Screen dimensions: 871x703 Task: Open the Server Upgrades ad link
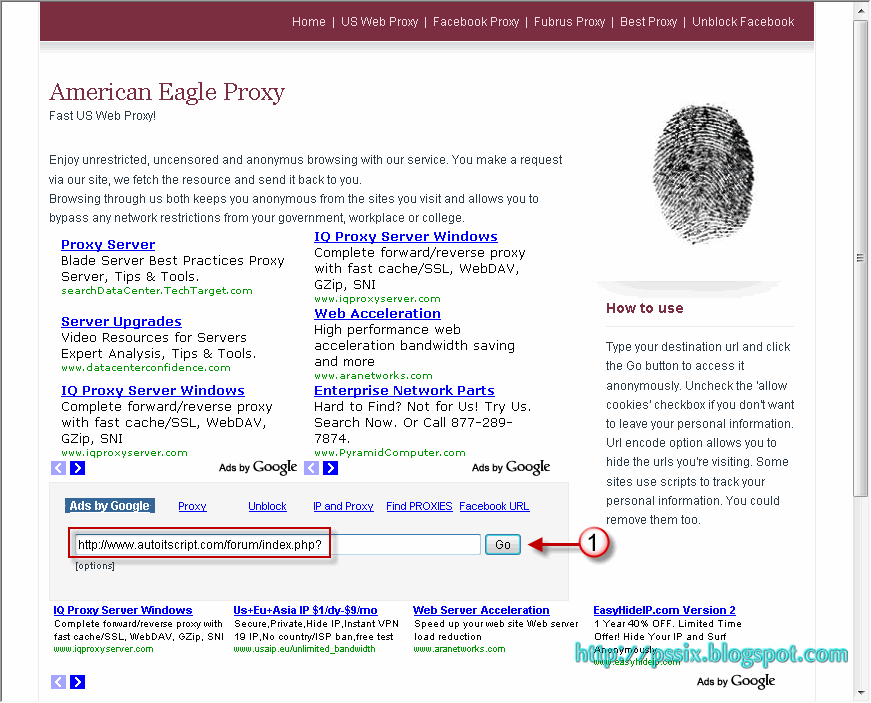click(x=121, y=322)
